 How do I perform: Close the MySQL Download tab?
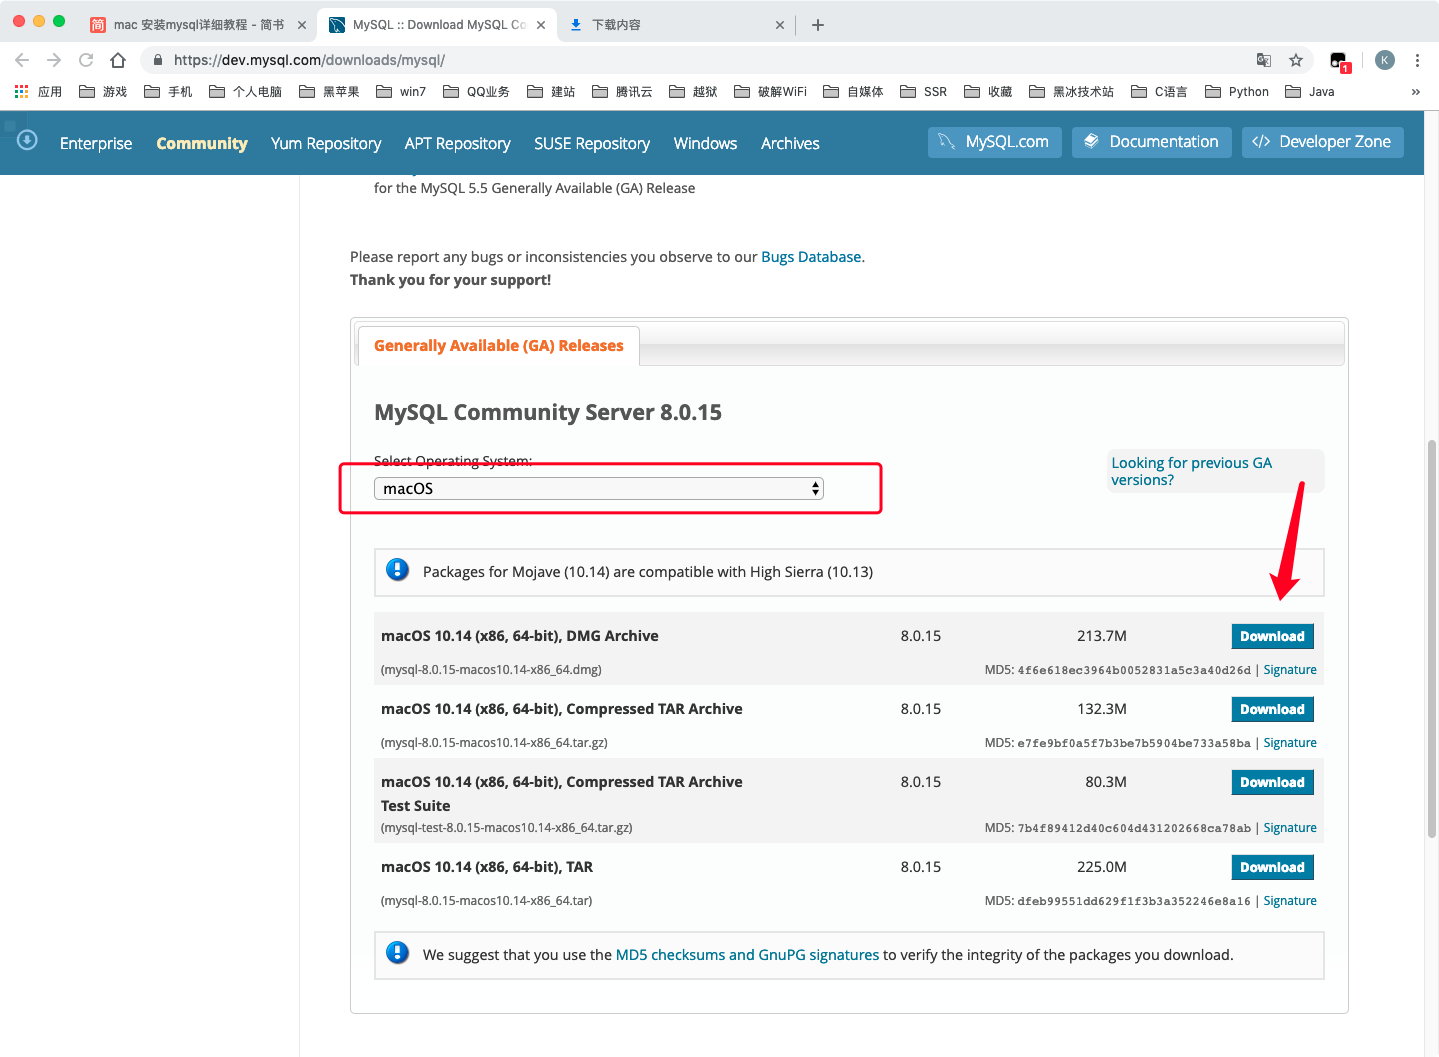pyautogui.click(x=541, y=25)
